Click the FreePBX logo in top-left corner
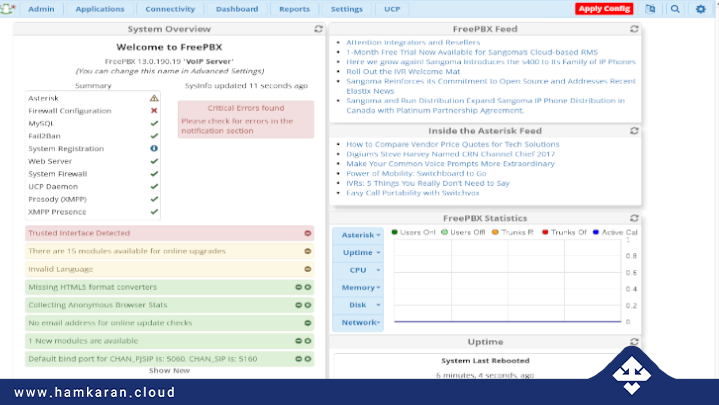 8,8
